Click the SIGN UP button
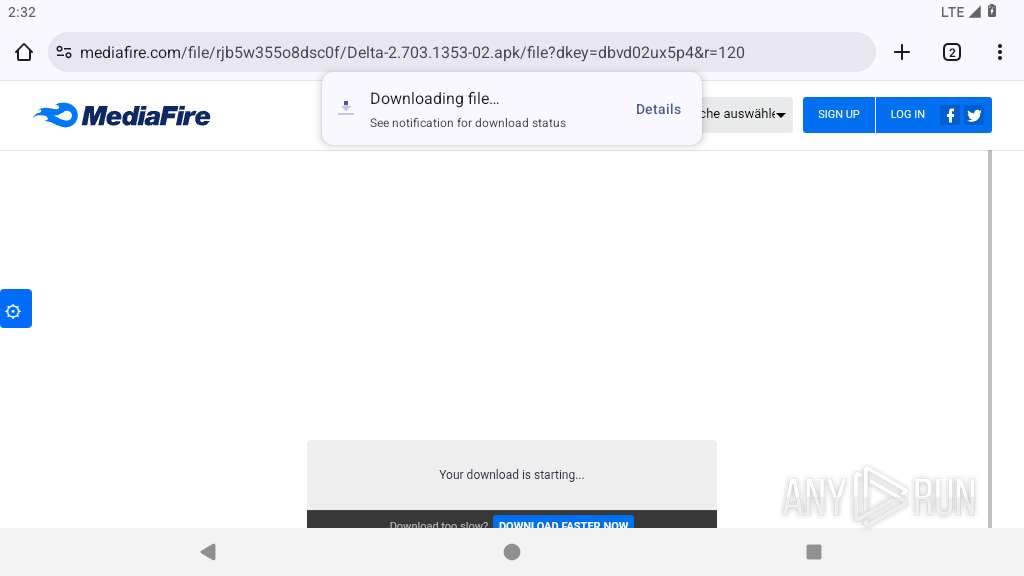This screenshot has height=576, width=1024. [x=839, y=115]
